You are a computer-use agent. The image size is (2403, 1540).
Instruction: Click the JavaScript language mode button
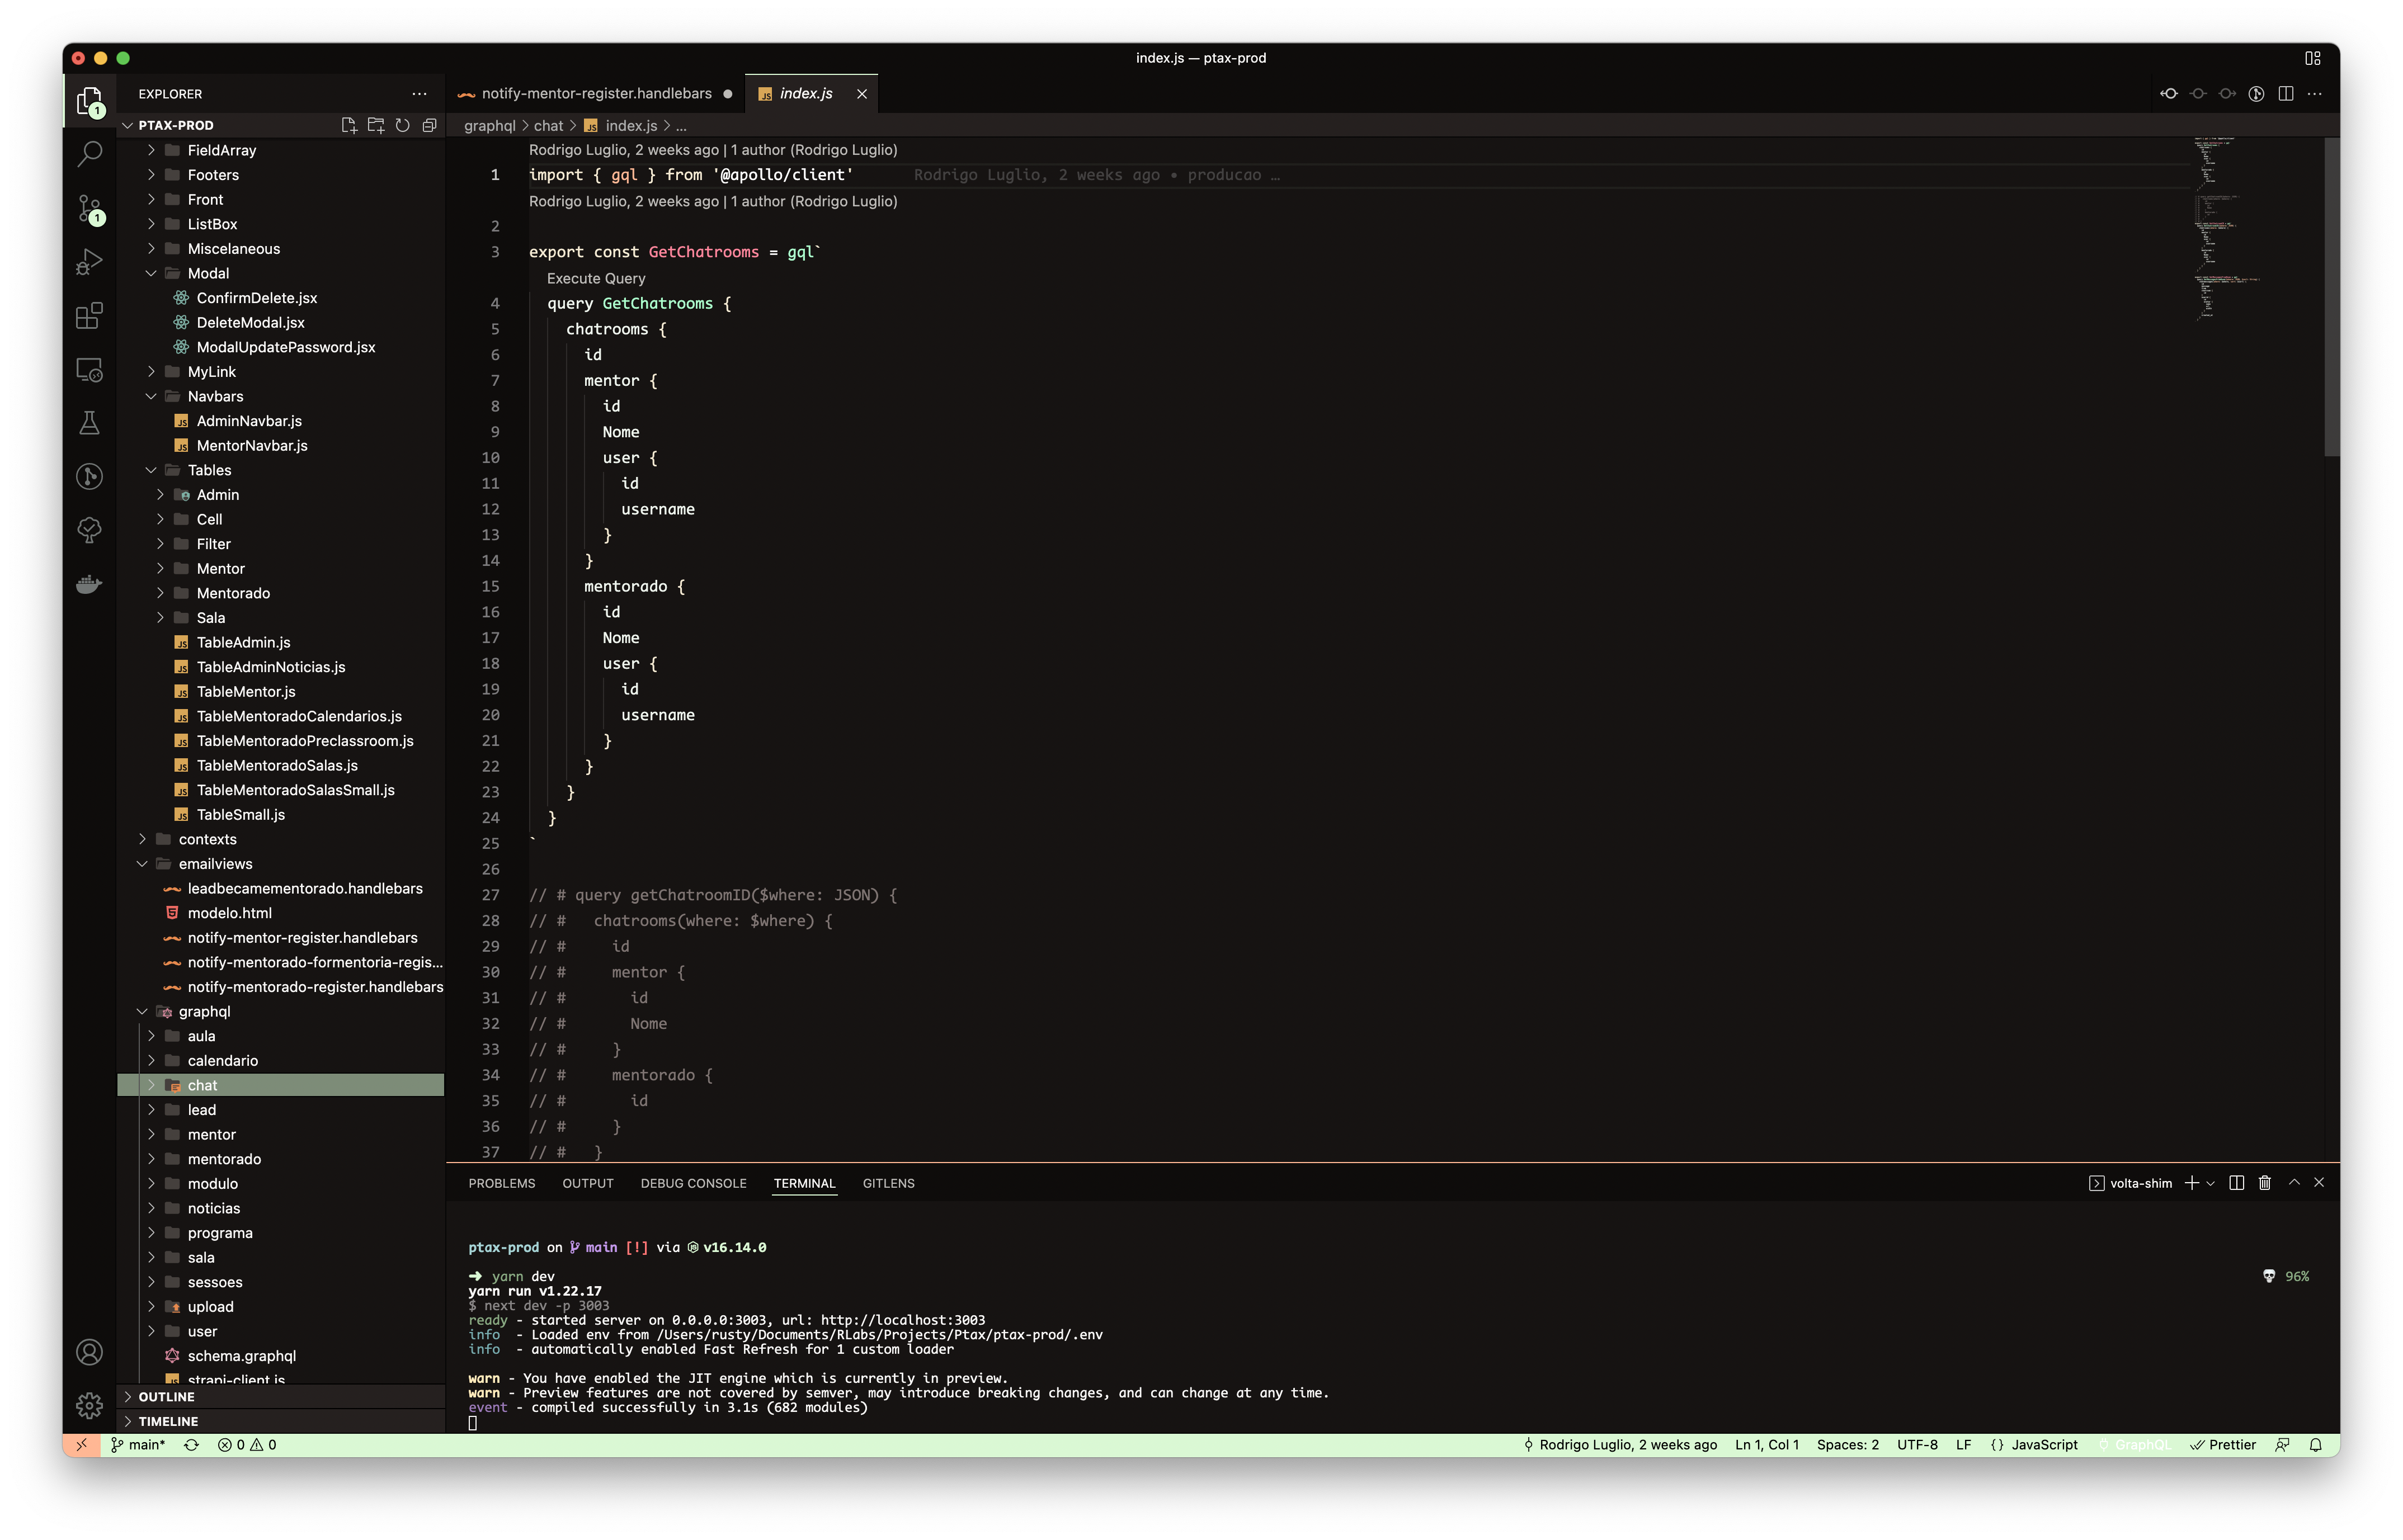pyautogui.click(x=2044, y=1445)
